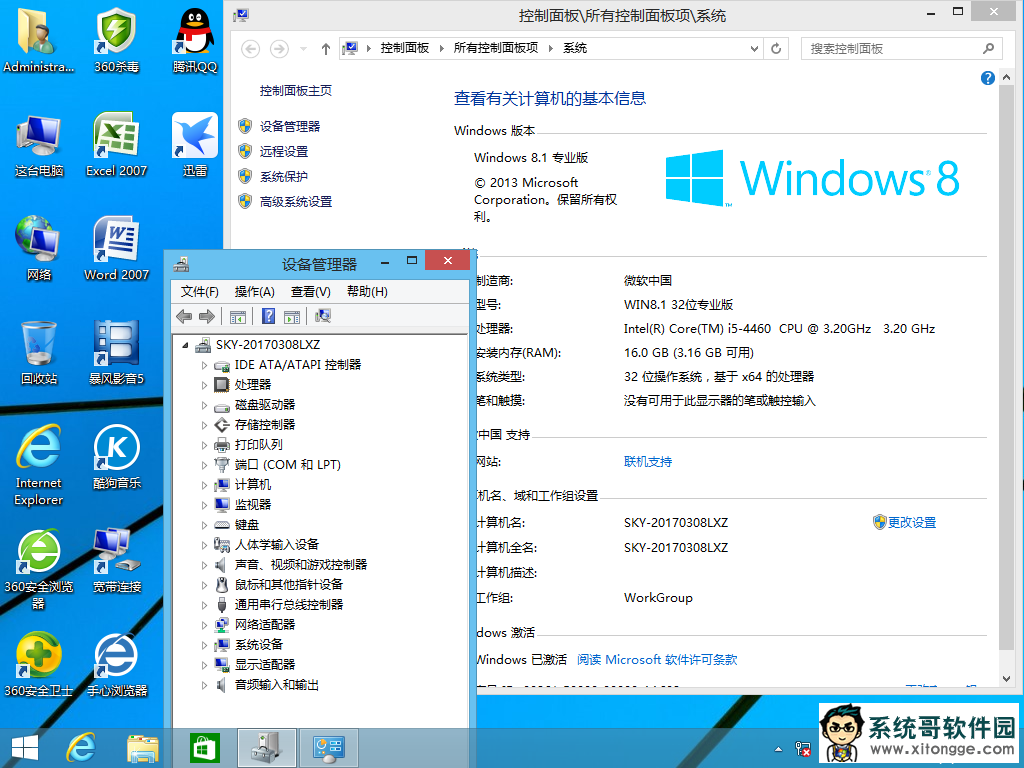This screenshot has height=768, width=1024.
Task: Select 音频输入和输出 tree item
Action: point(277,685)
